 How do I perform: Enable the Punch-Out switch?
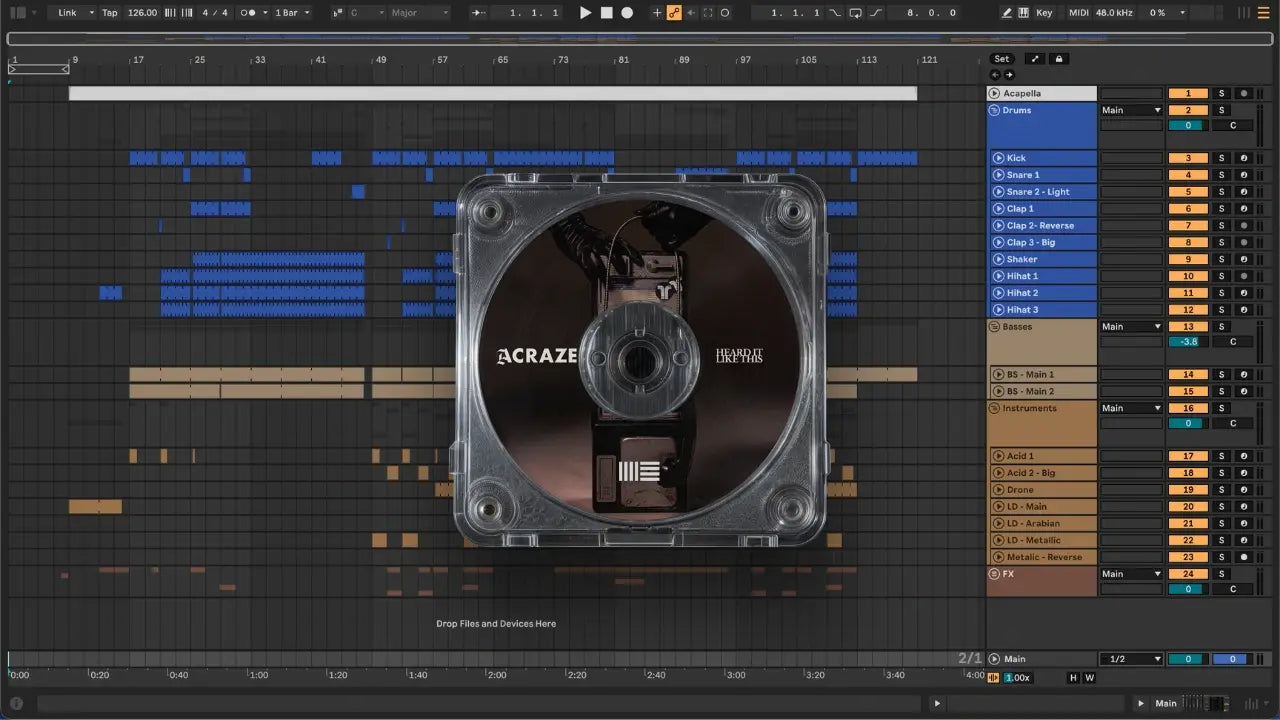[x=876, y=13]
